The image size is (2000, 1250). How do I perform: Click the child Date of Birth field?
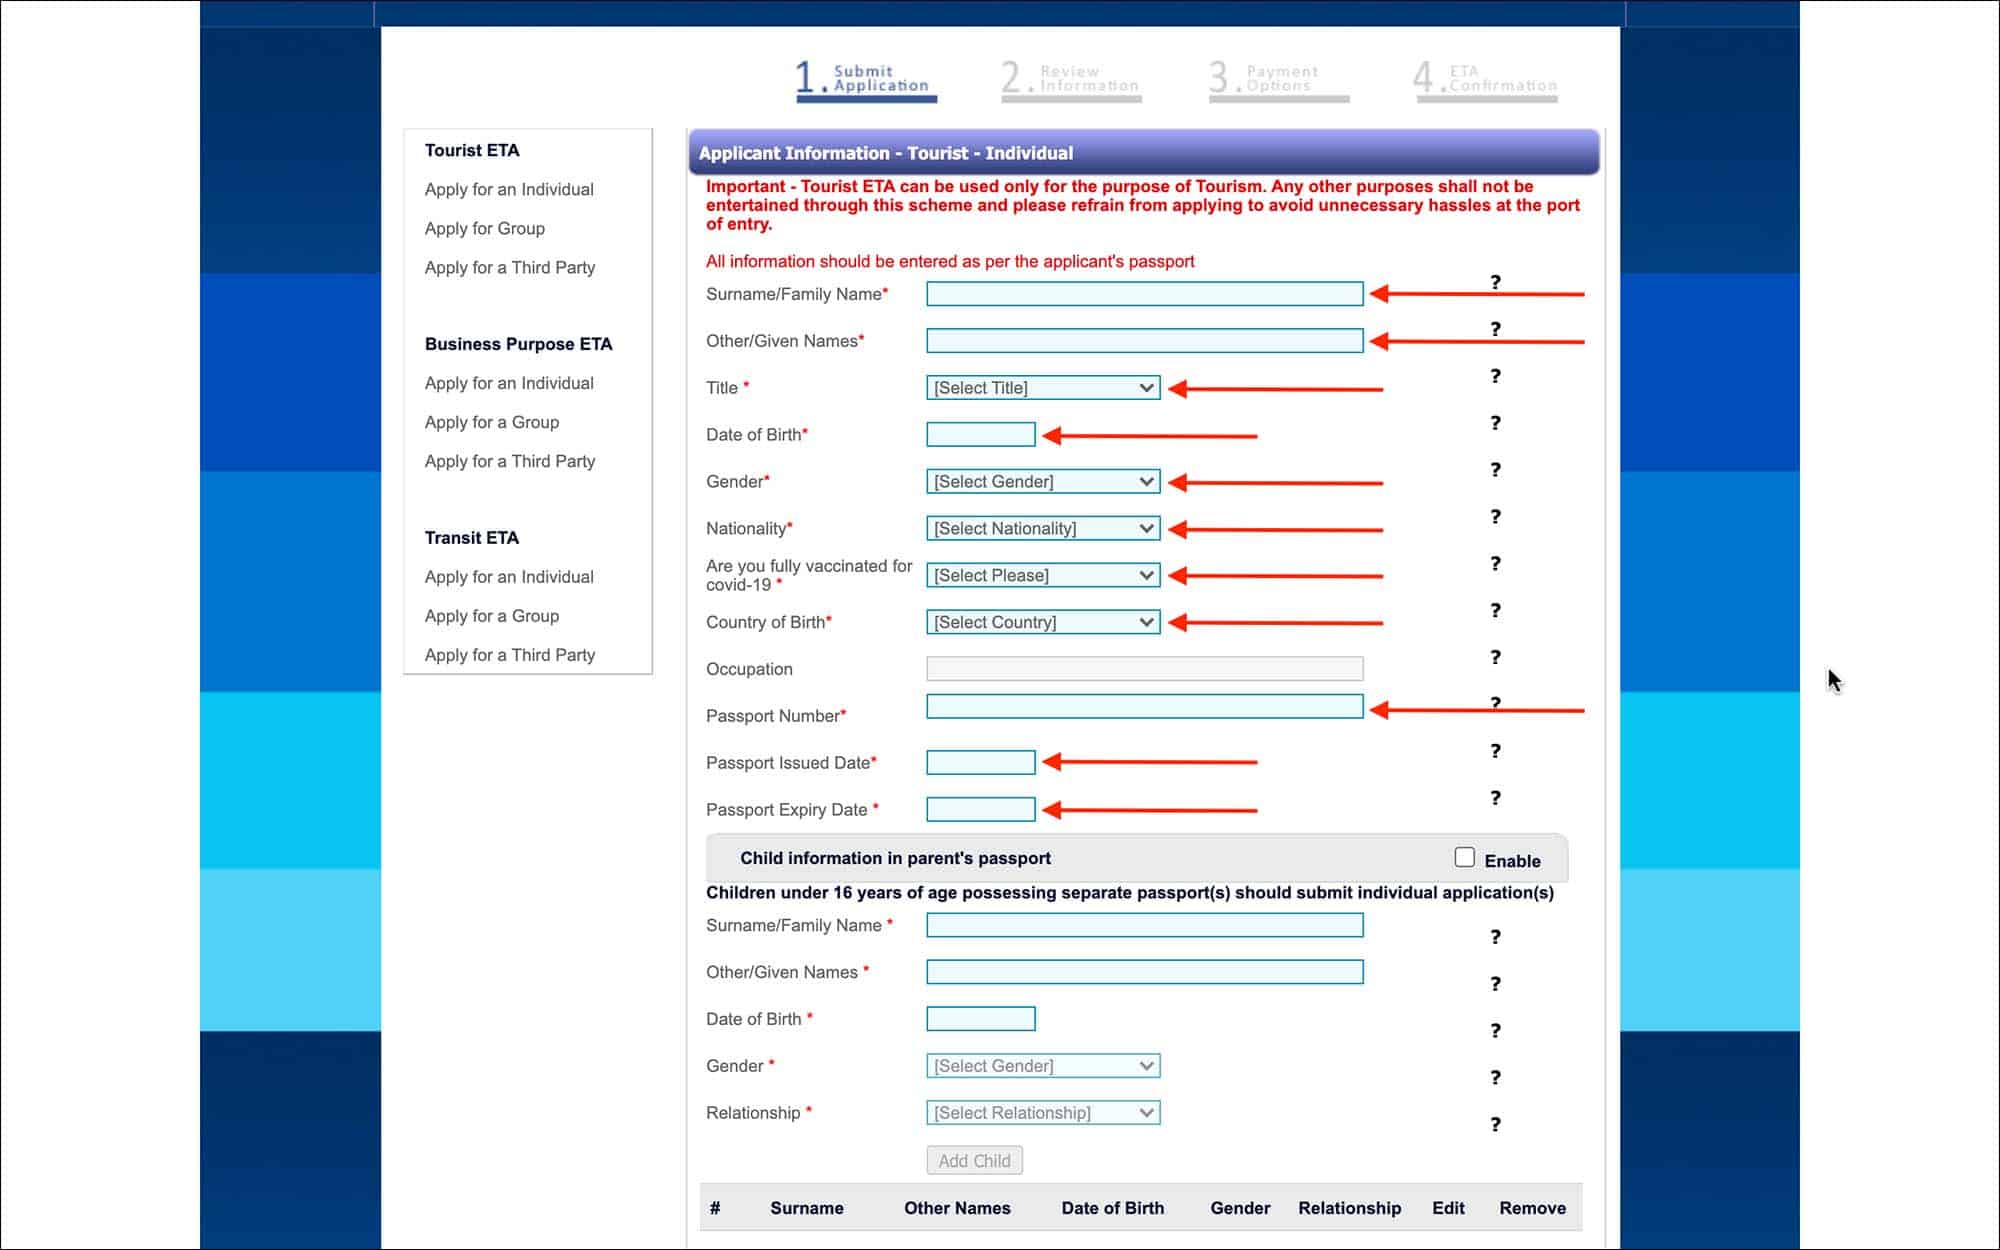click(981, 1019)
